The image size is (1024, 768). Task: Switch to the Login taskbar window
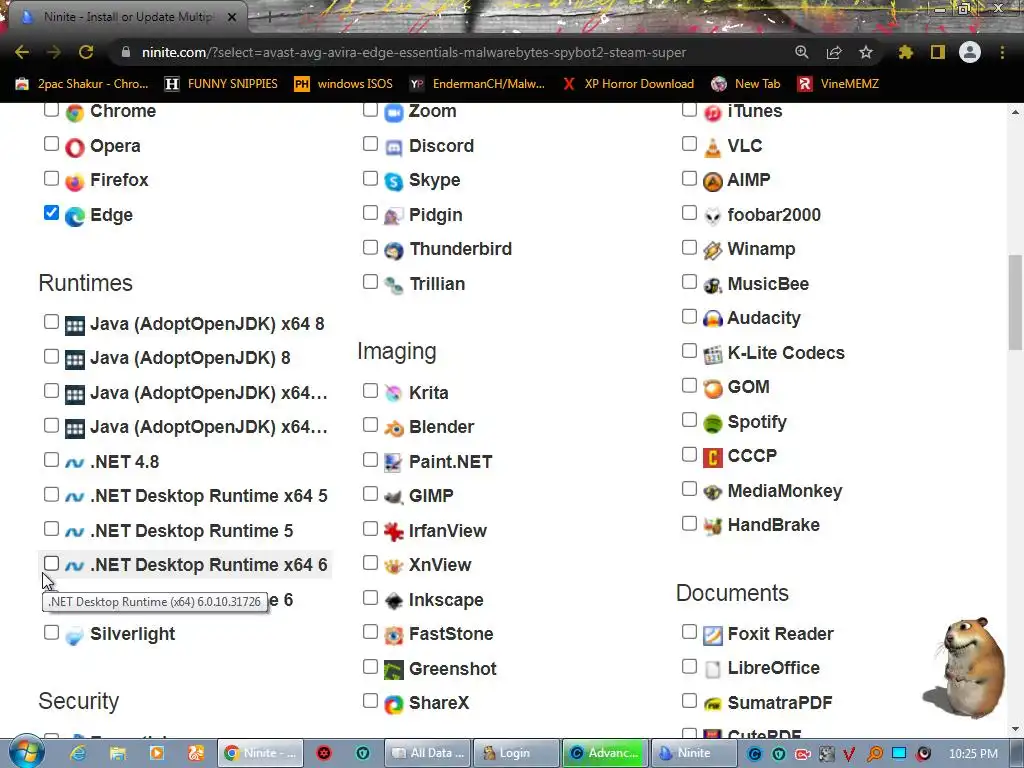tap(516, 753)
